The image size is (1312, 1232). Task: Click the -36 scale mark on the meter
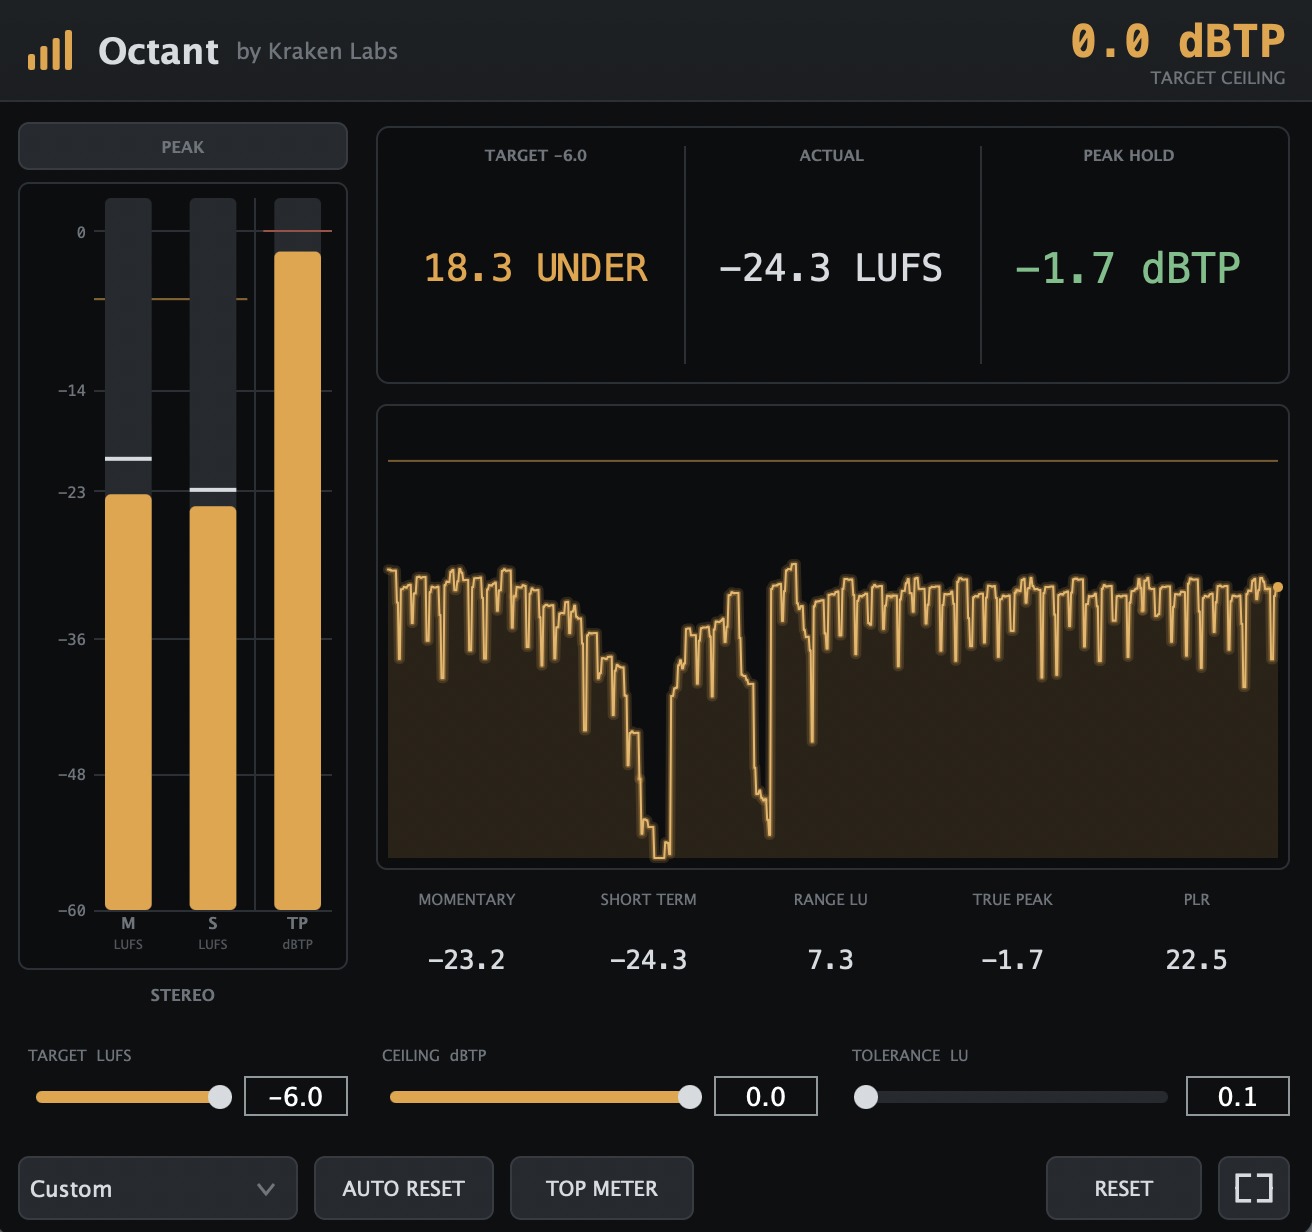(72, 639)
